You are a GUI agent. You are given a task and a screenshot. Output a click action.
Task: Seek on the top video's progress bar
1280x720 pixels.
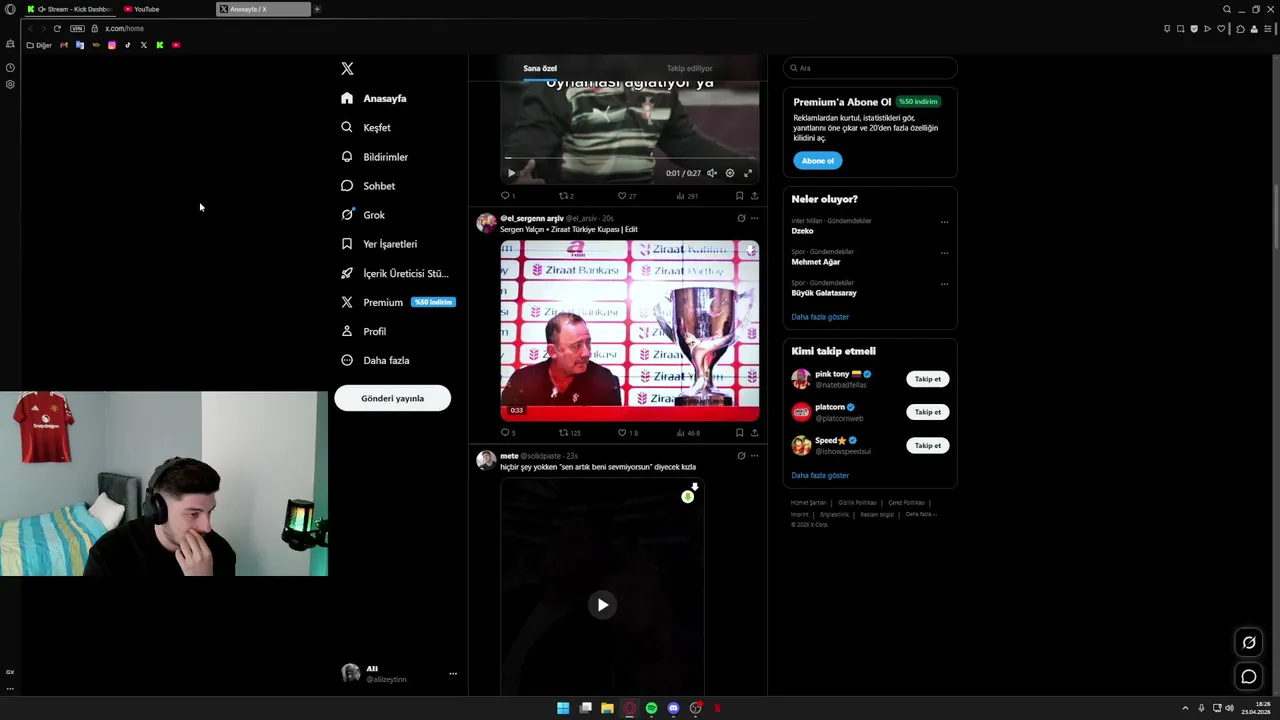click(630, 158)
